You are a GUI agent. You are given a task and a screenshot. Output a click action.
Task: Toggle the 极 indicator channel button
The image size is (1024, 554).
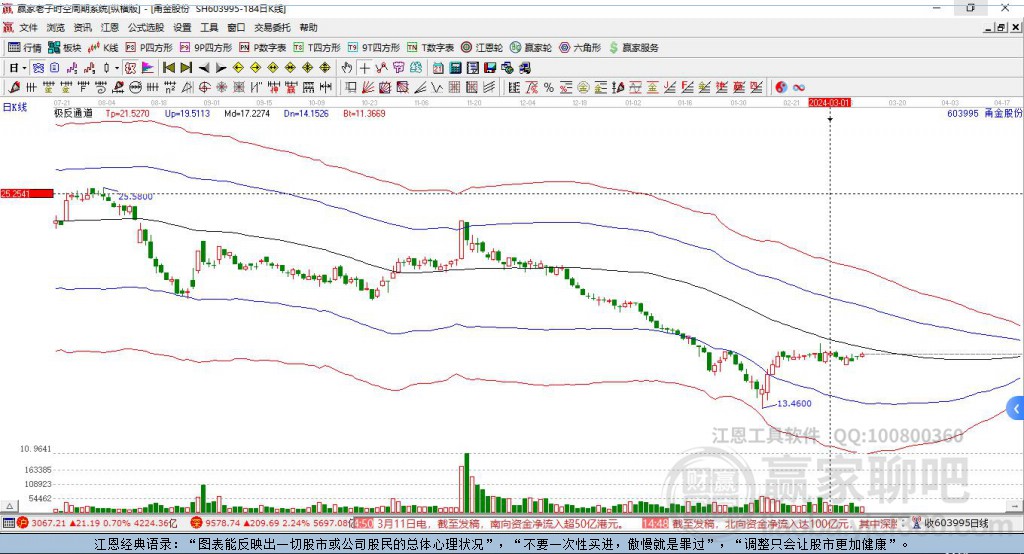coord(131,67)
